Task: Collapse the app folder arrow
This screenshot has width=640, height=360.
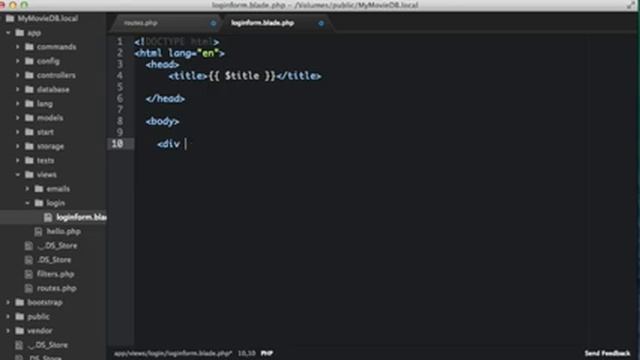Action: tap(8, 33)
